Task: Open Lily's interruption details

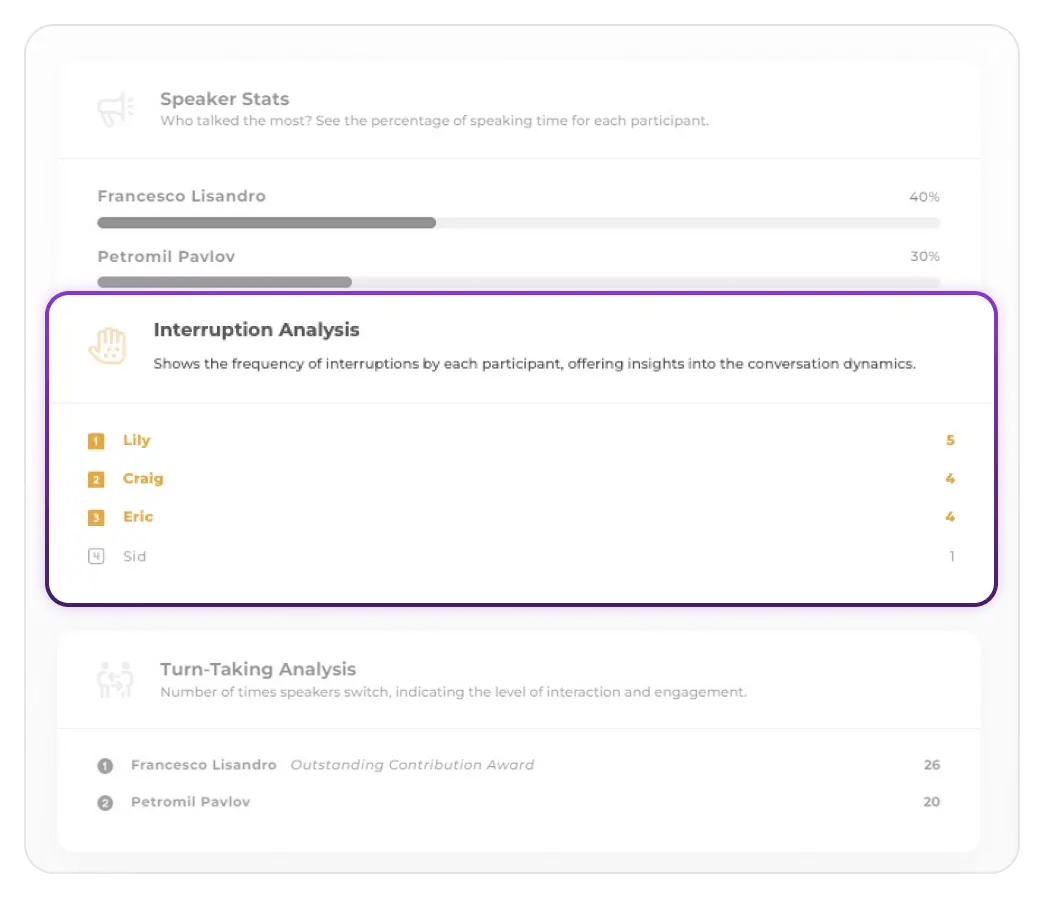Action: [137, 440]
